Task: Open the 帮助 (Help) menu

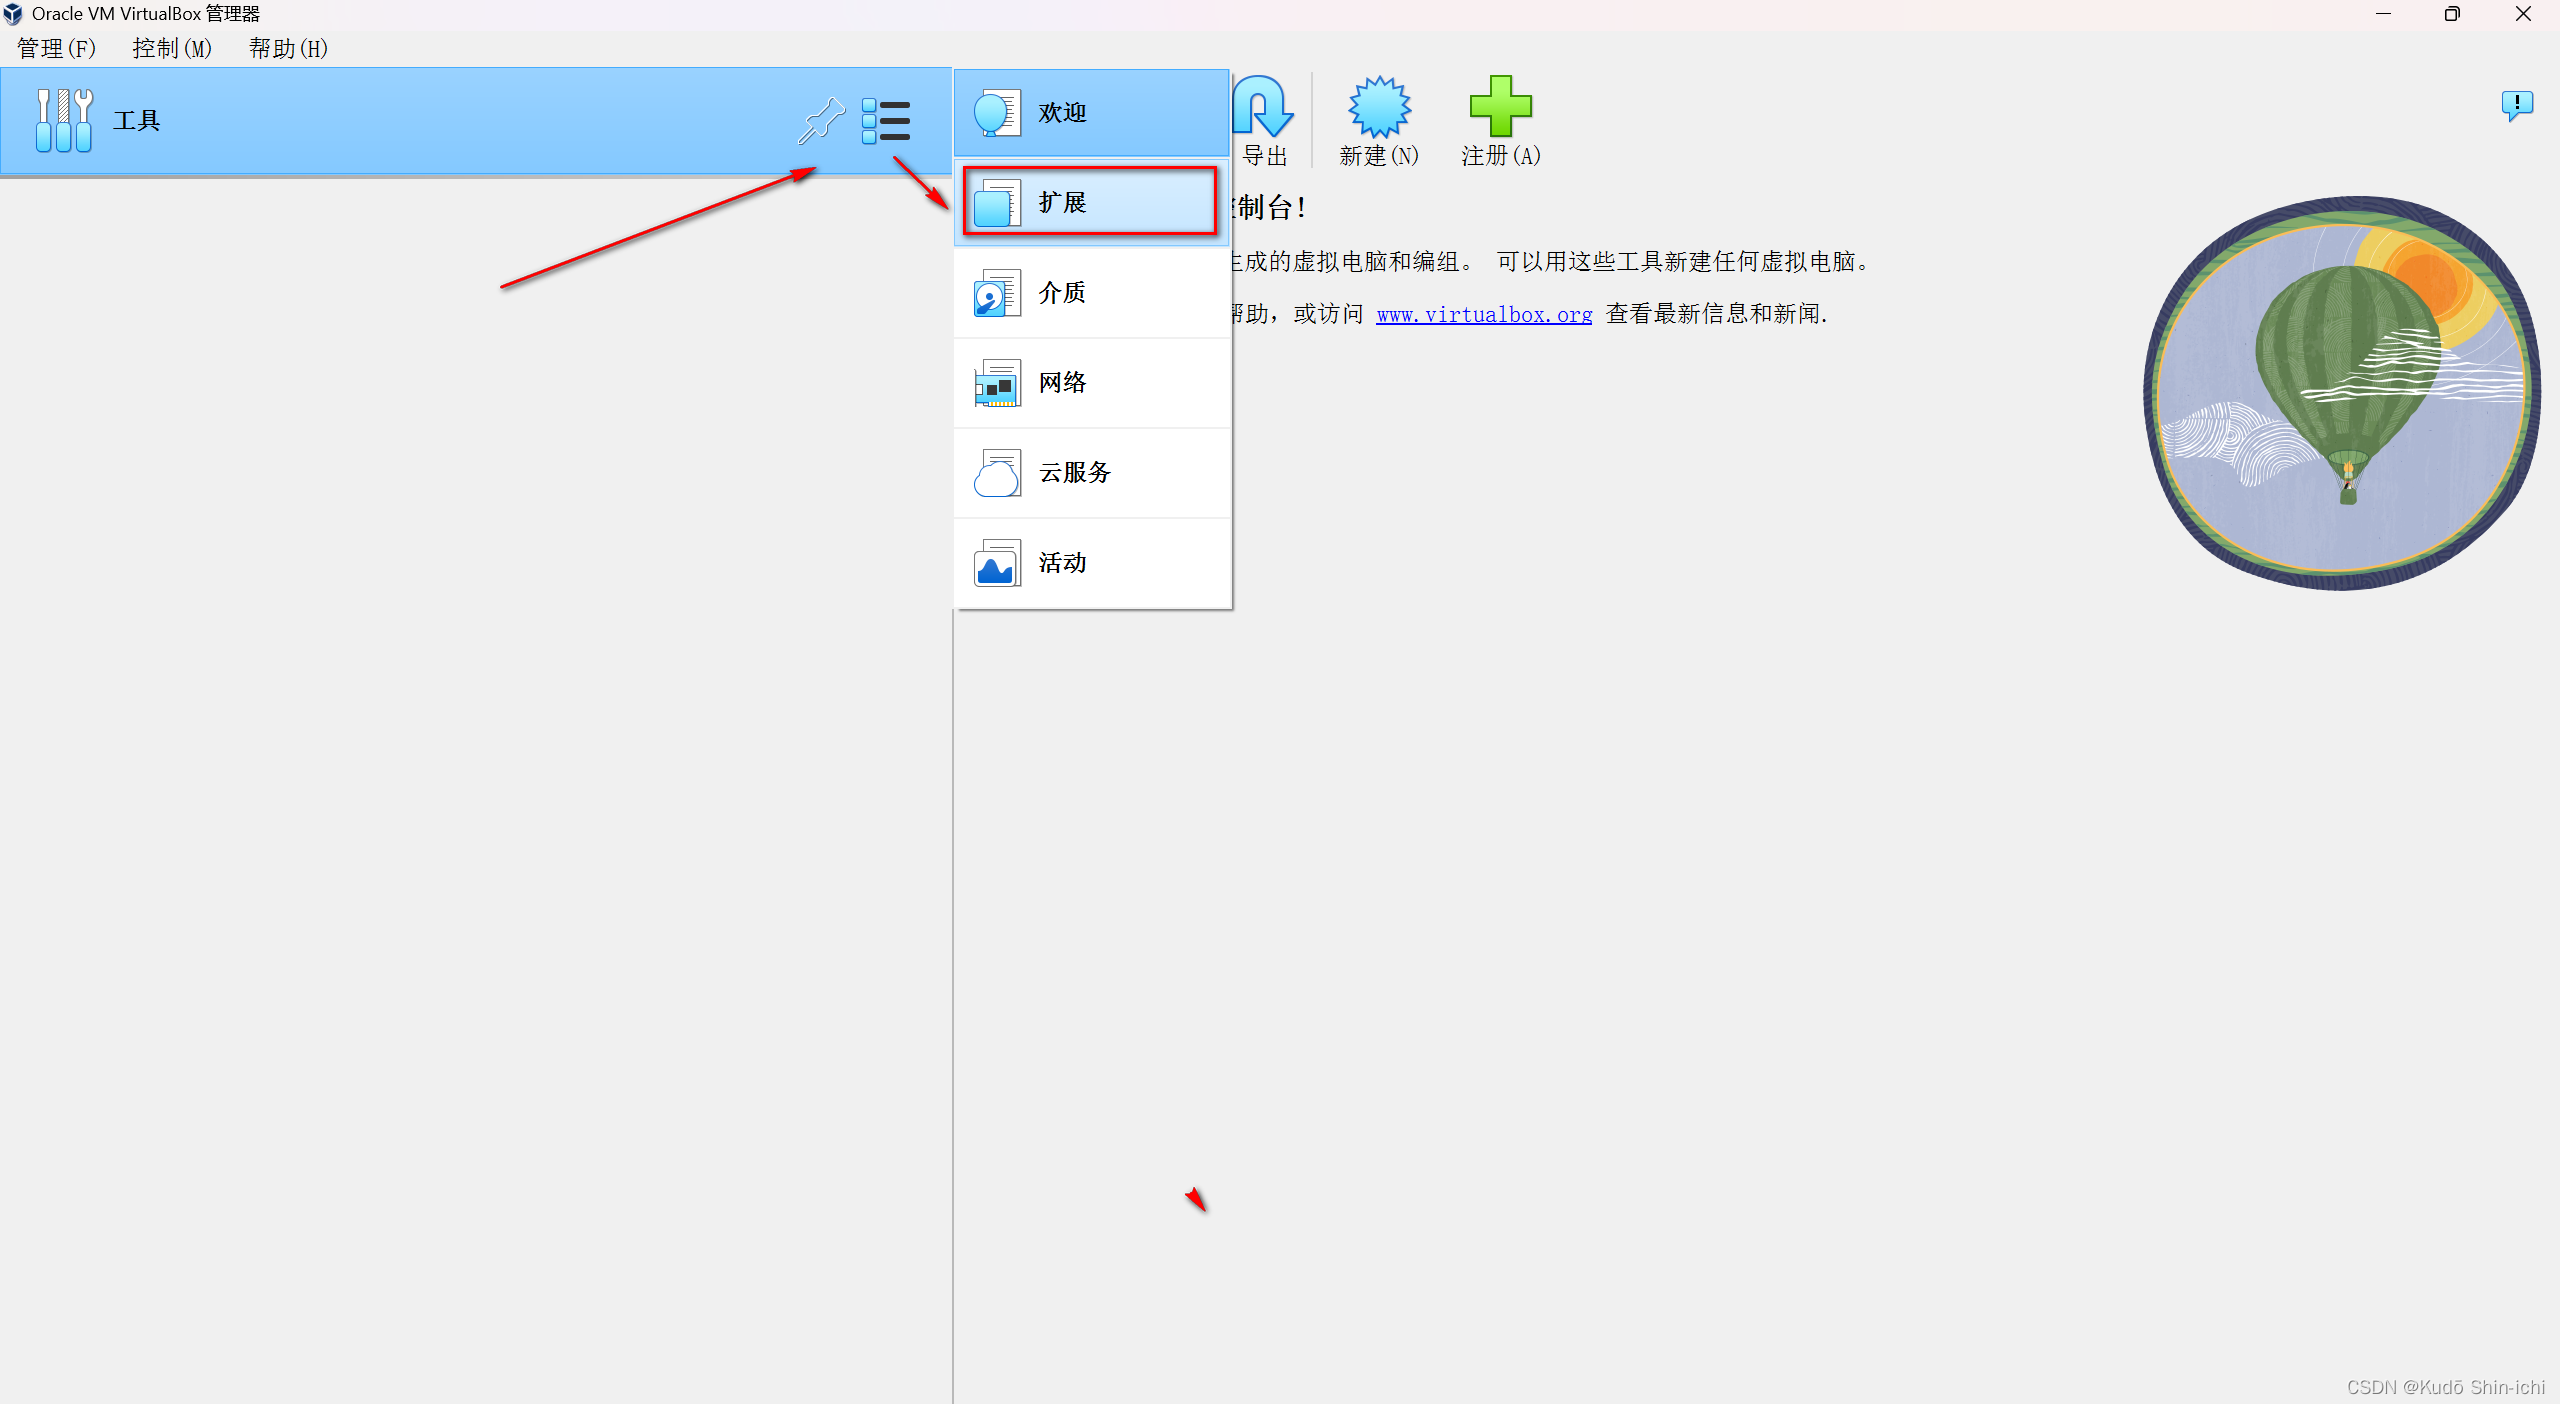Action: click(287, 47)
